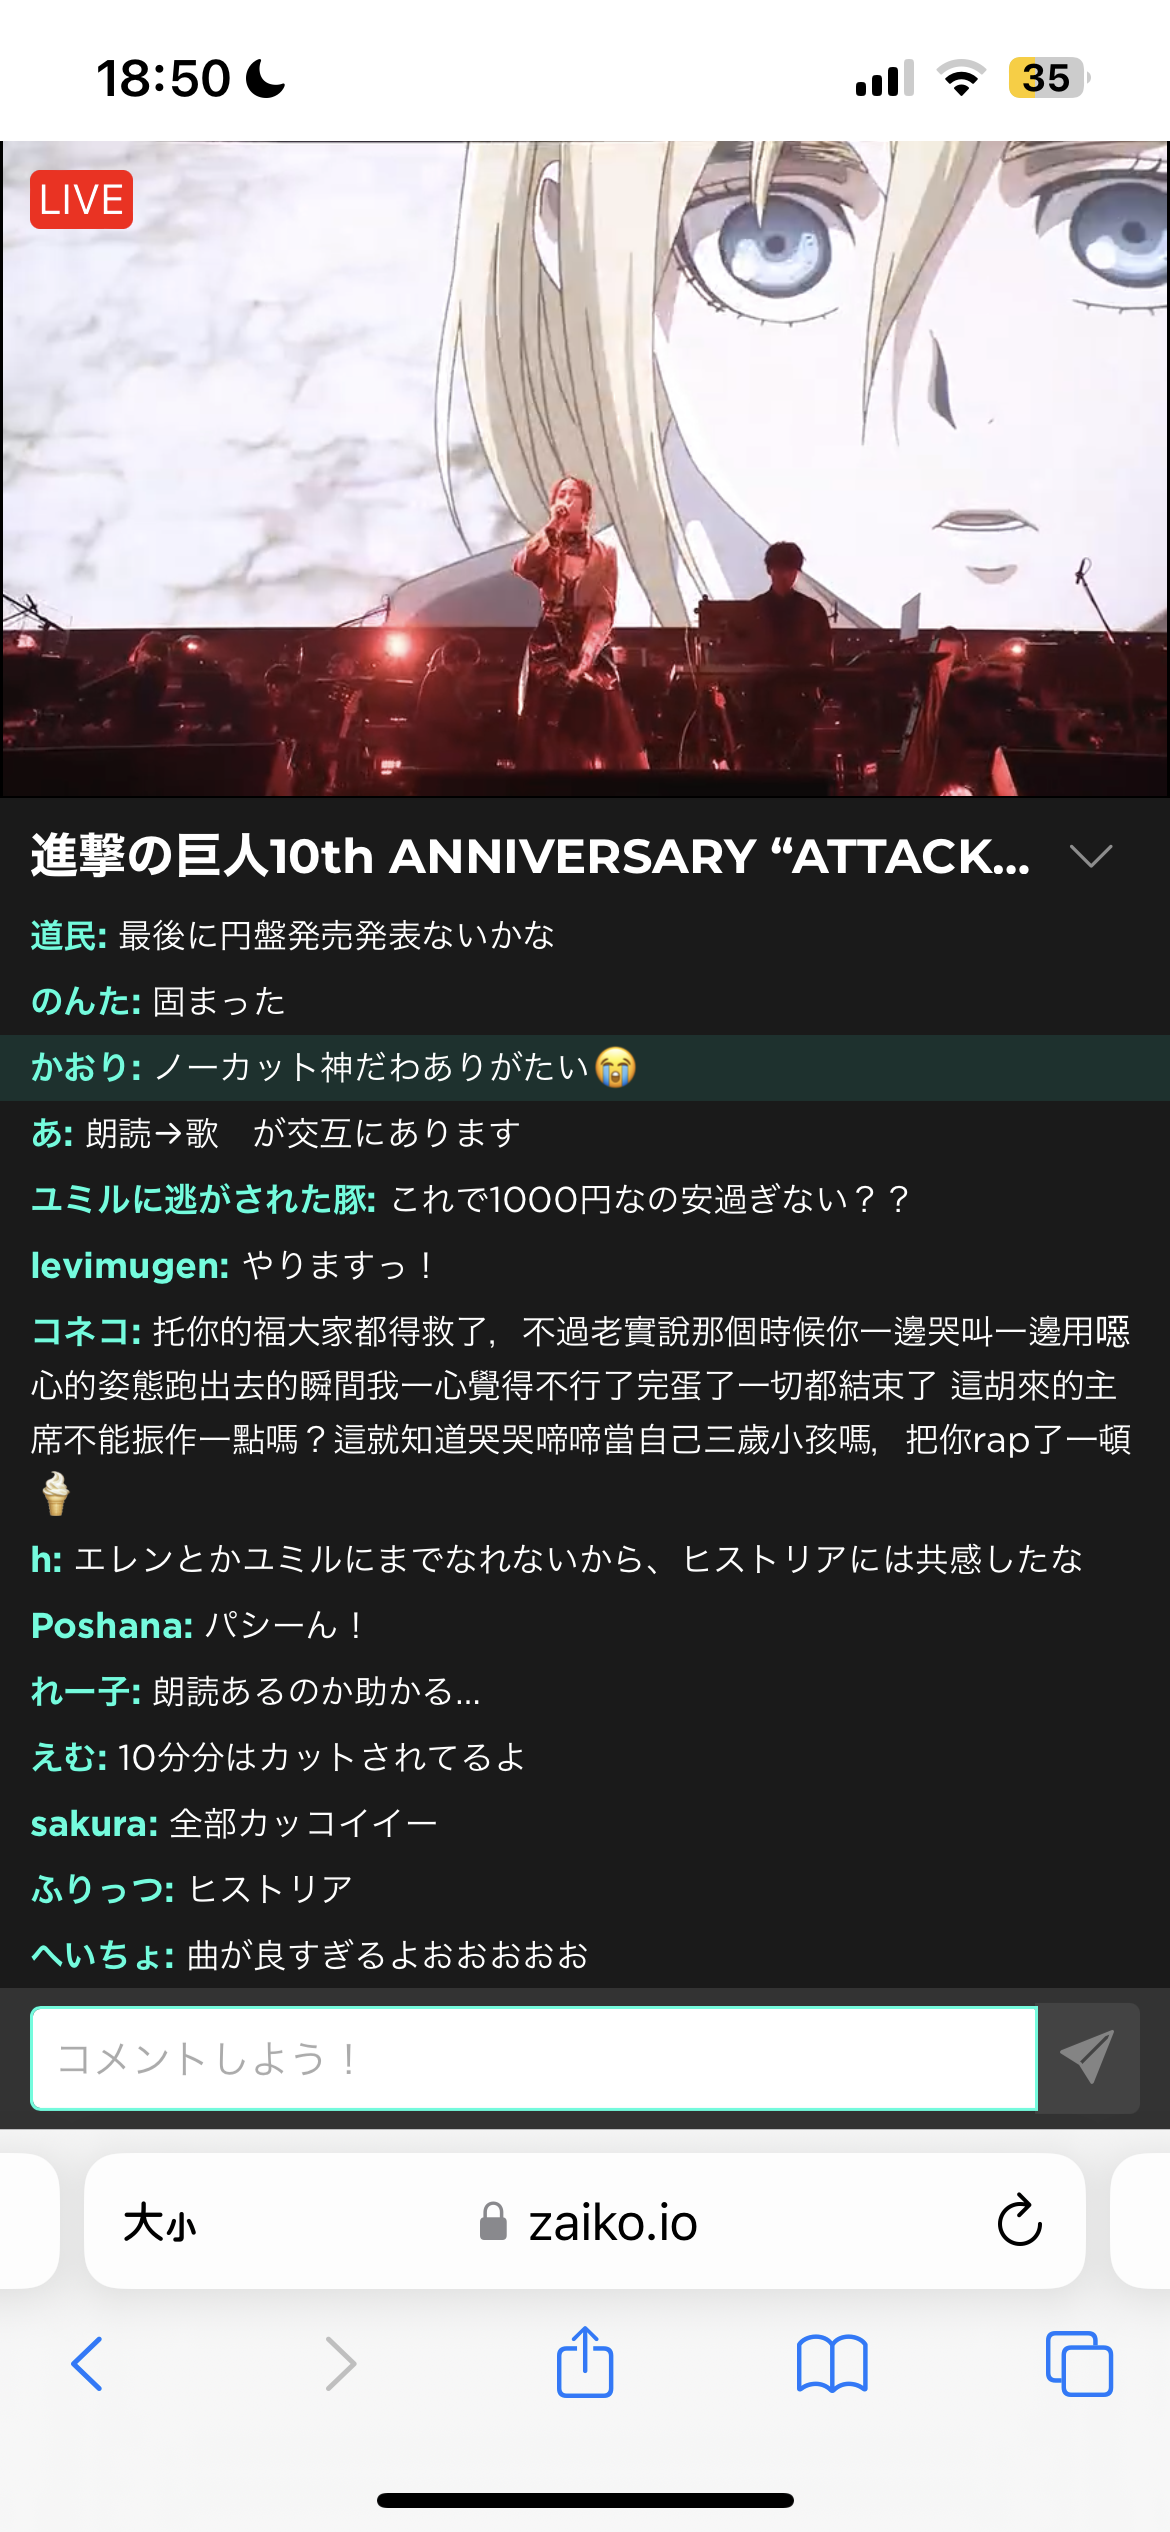This screenshot has width=1170, height=2532.
Task: Expand the event title chevron
Action: point(1090,856)
